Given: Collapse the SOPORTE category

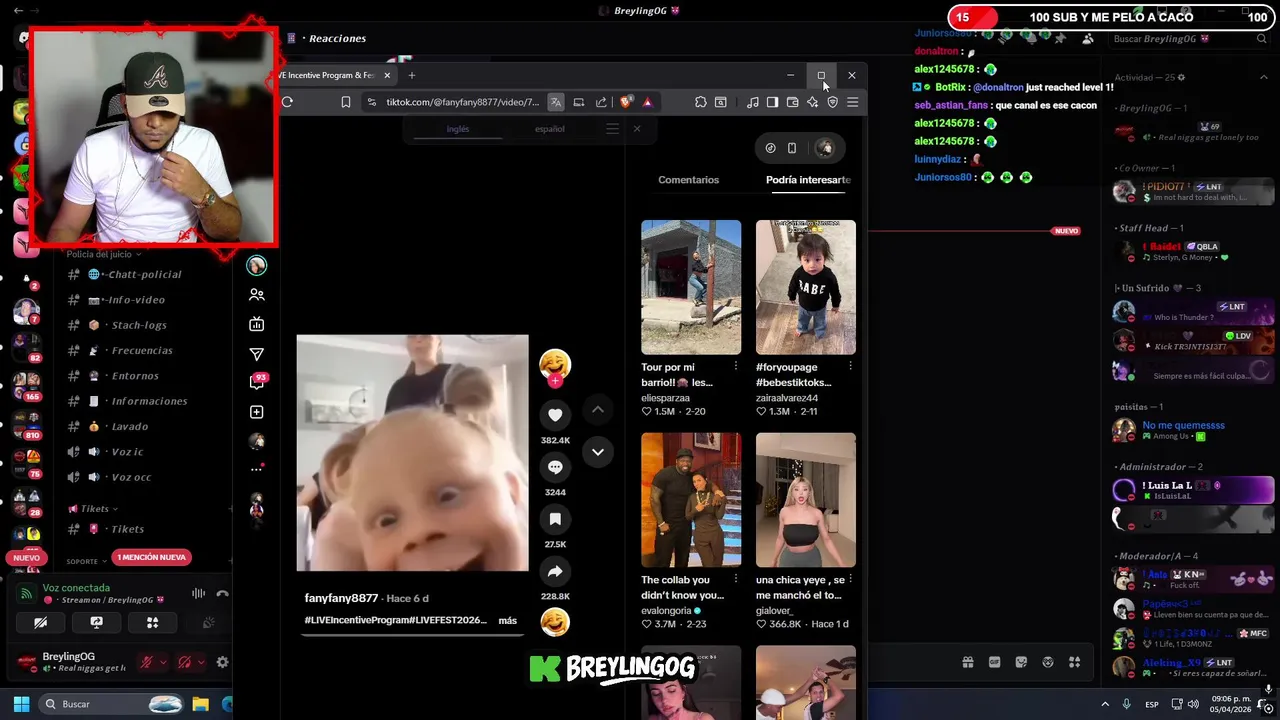Looking at the screenshot, I should [x=87, y=561].
